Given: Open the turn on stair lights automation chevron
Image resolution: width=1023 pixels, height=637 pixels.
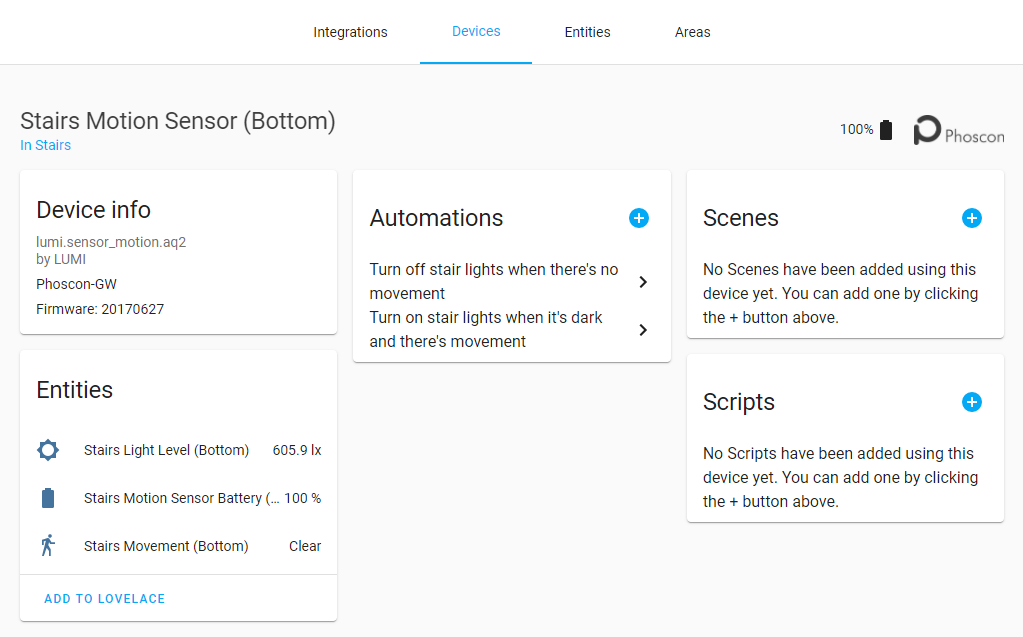Looking at the screenshot, I should 643,330.
